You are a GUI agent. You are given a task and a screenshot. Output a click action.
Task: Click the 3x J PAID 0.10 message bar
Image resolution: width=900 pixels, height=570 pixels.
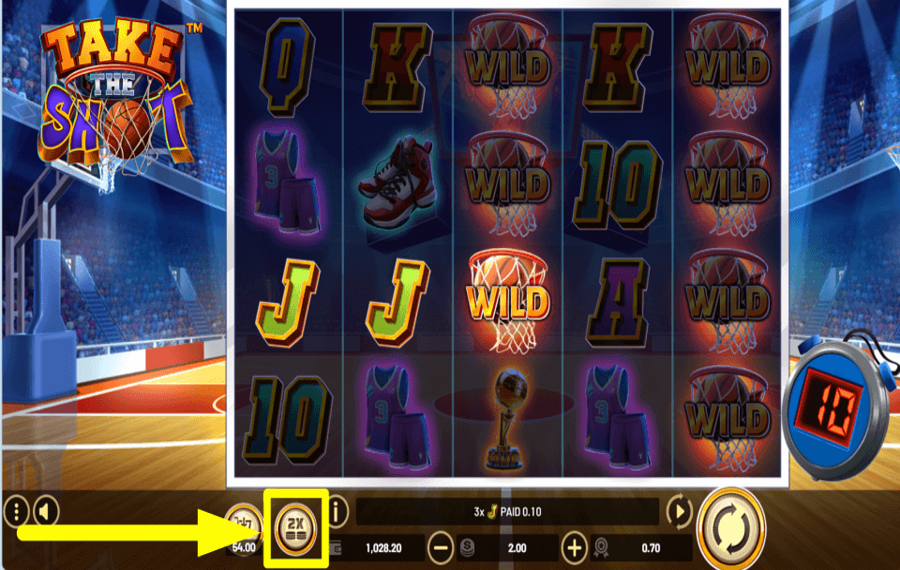click(x=507, y=511)
